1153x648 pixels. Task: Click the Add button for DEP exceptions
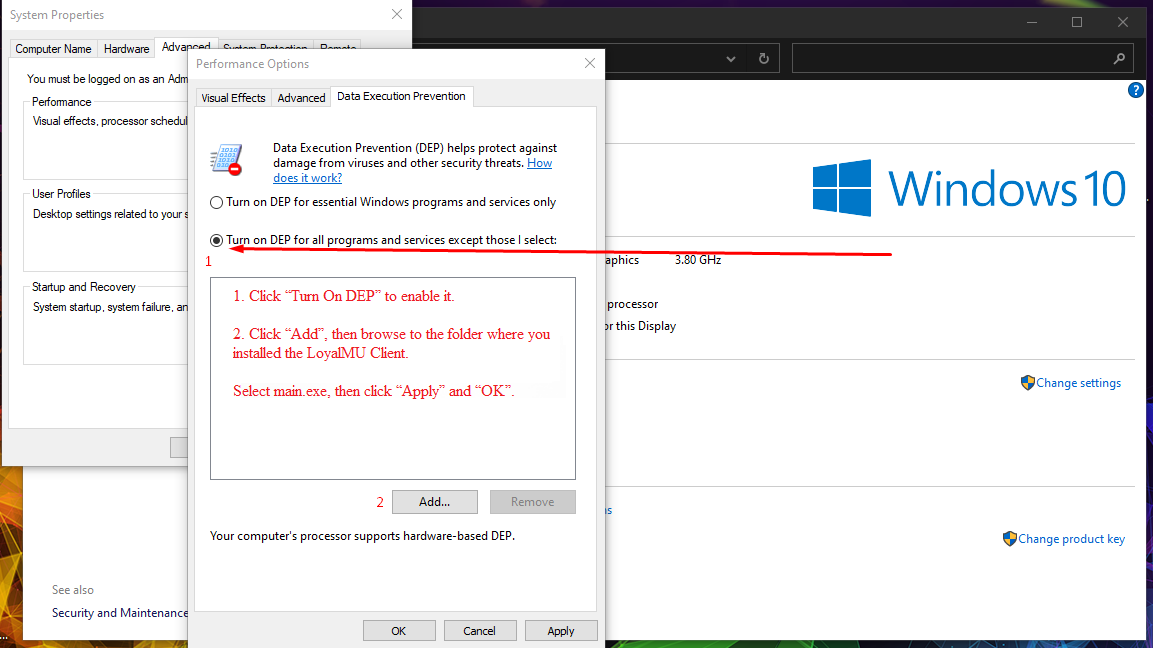[x=434, y=501]
